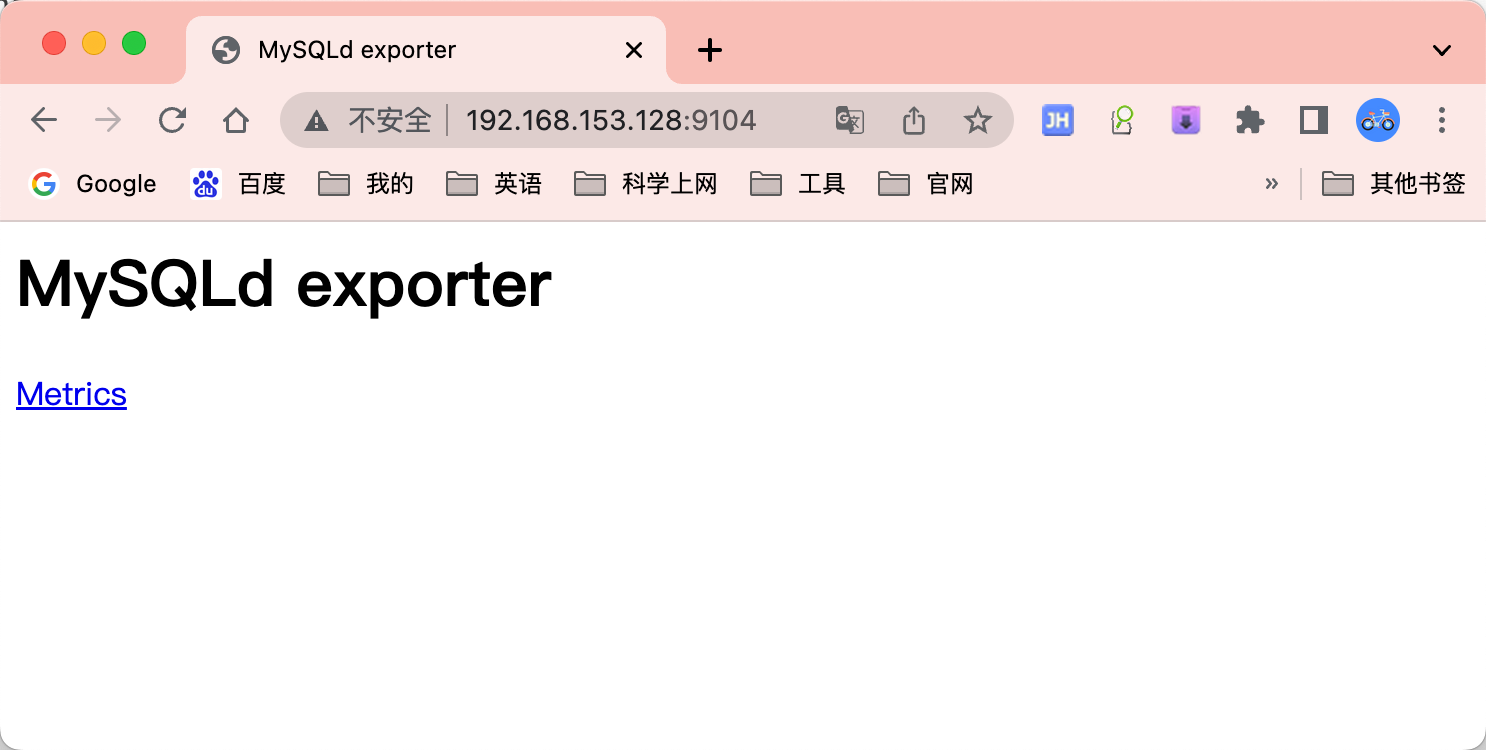Open the purple download extension icon
This screenshot has height=750, width=1486.
[1186, 121]
